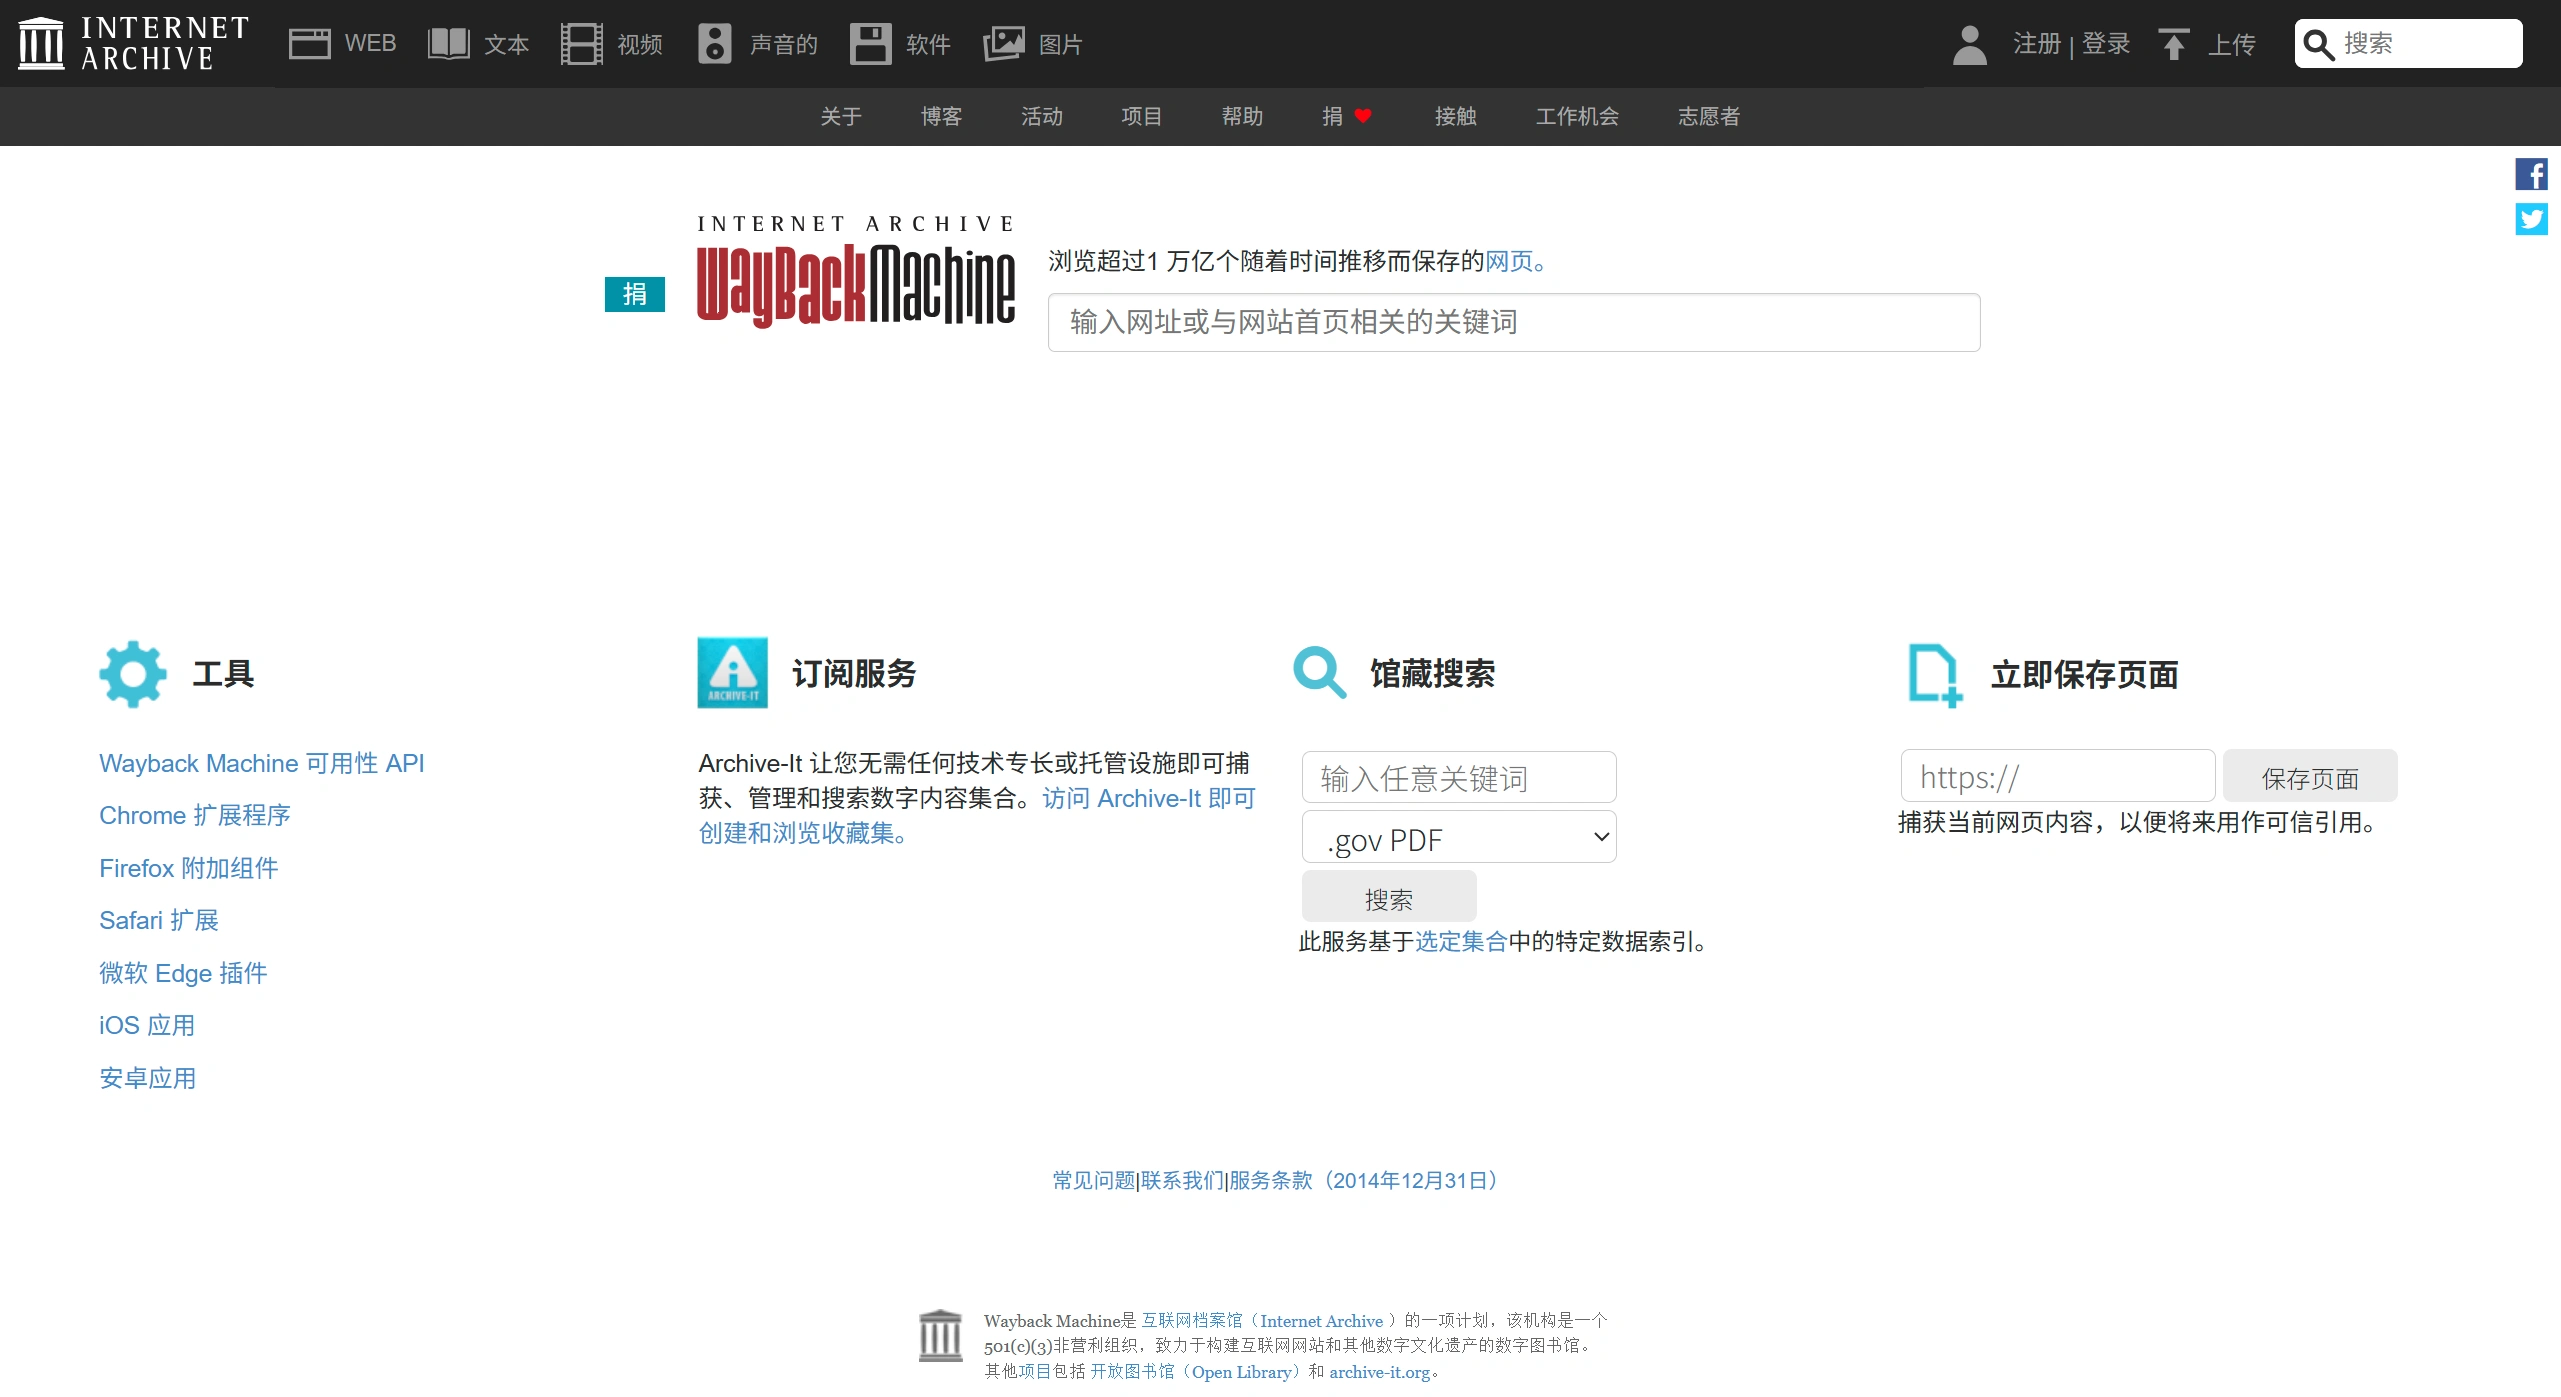
Task: Open 安卓应用 link
Action: pyautogui.click(x=148, y=1078)
